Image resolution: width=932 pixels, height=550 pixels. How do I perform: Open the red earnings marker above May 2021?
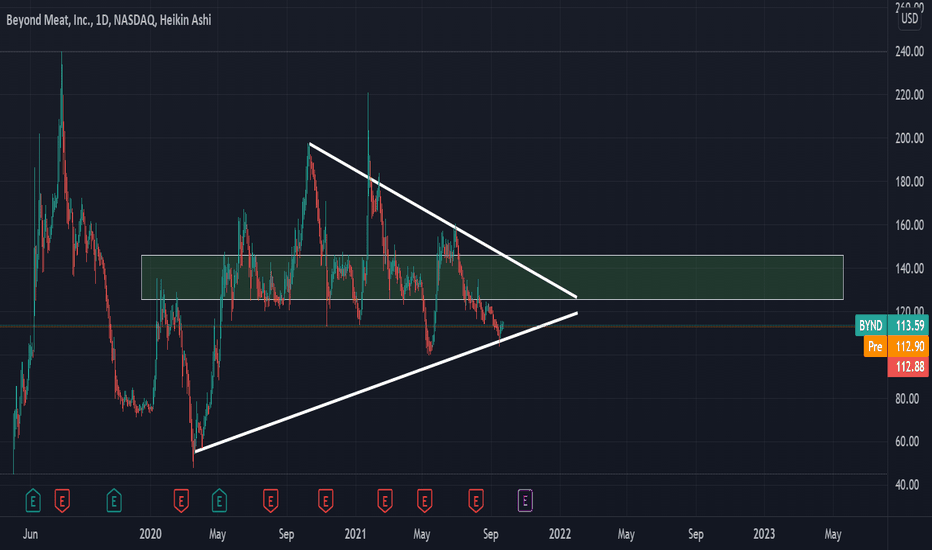(x=424, y=501)
